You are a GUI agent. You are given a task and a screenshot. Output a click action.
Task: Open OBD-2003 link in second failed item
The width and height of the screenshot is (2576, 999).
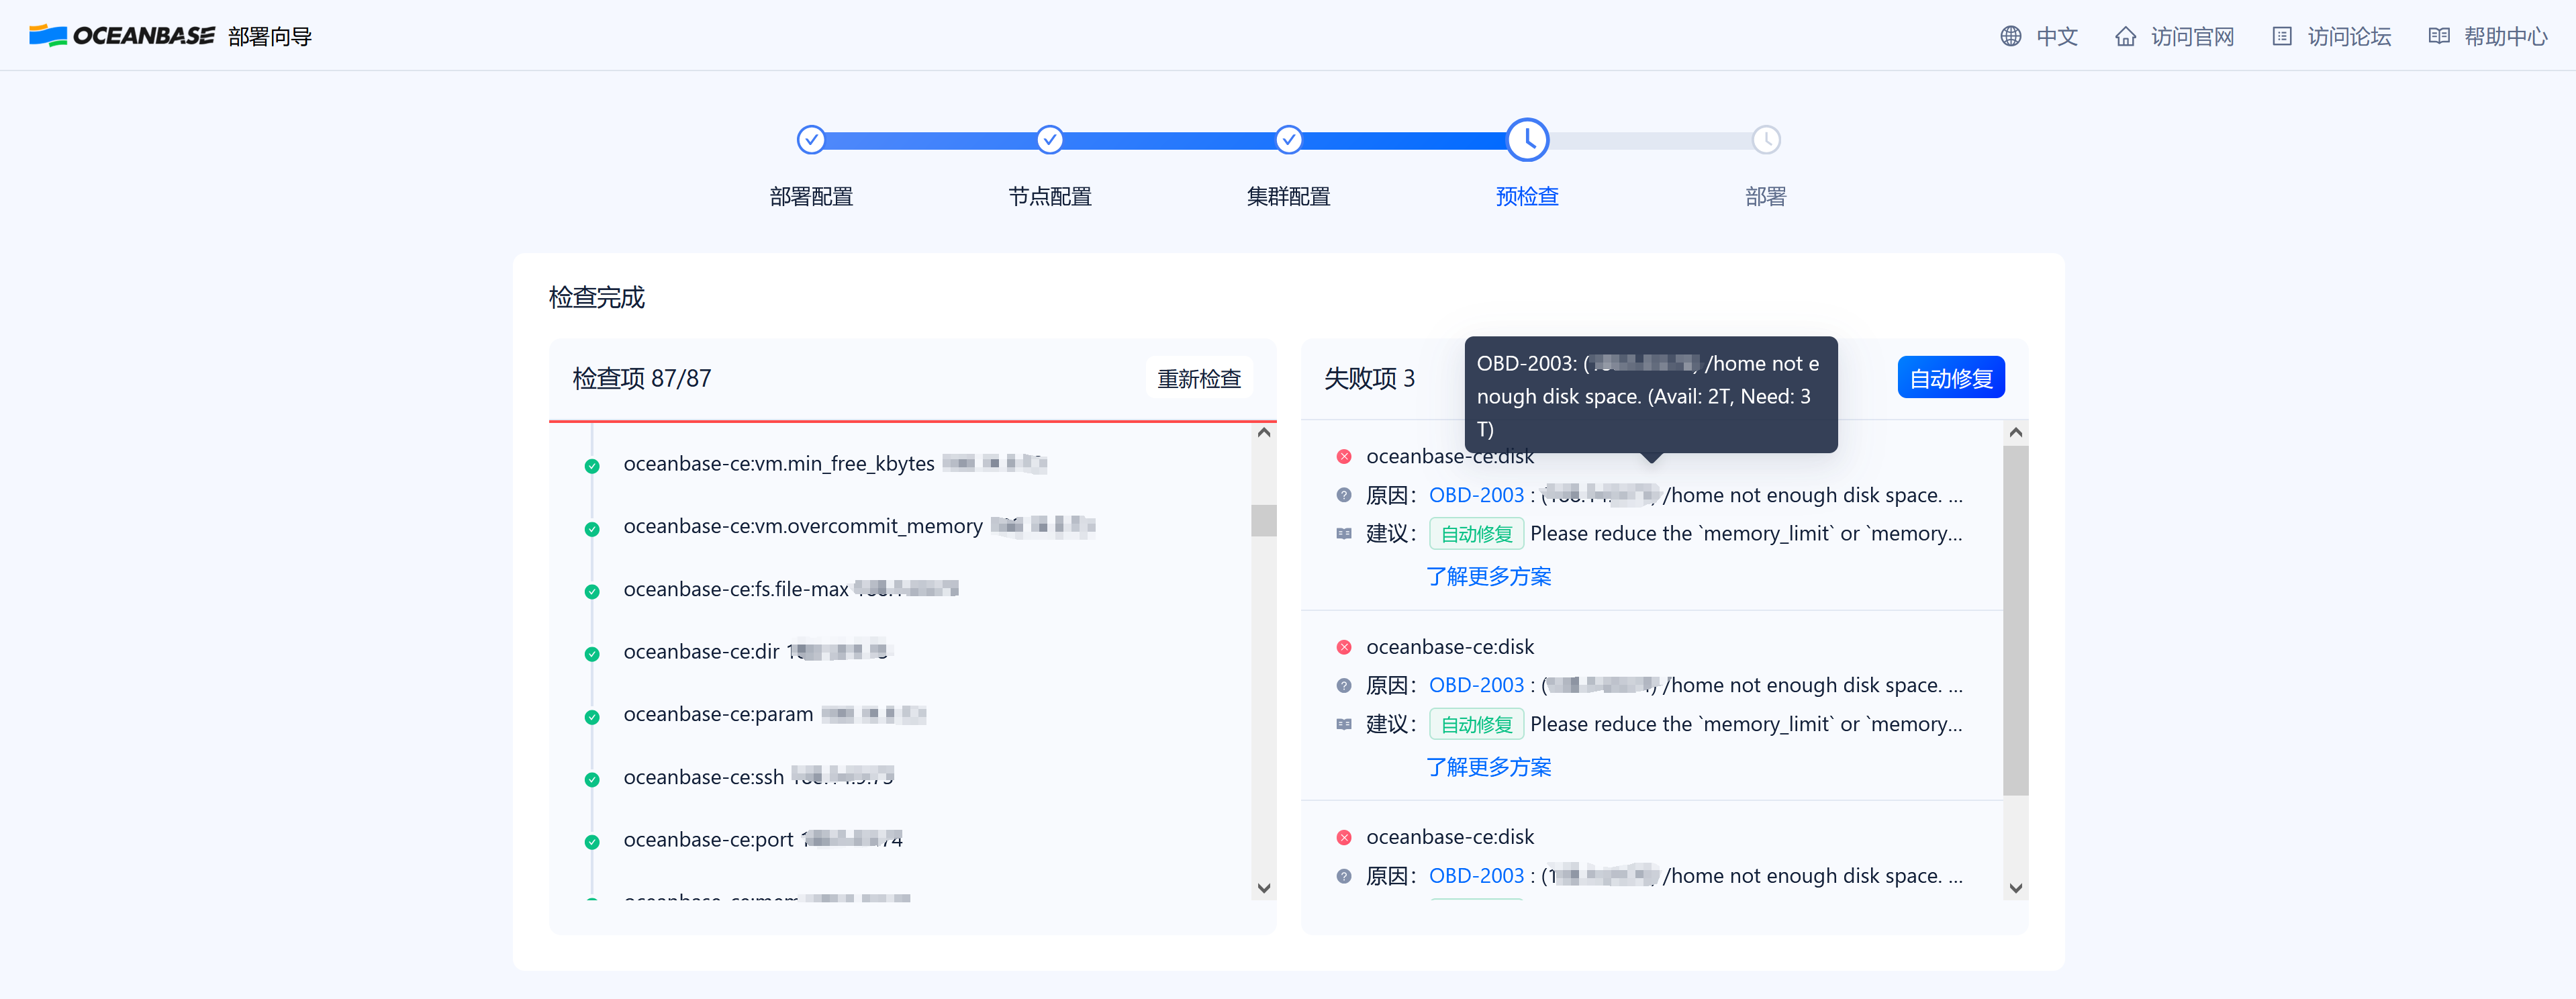click(1476, 685)
